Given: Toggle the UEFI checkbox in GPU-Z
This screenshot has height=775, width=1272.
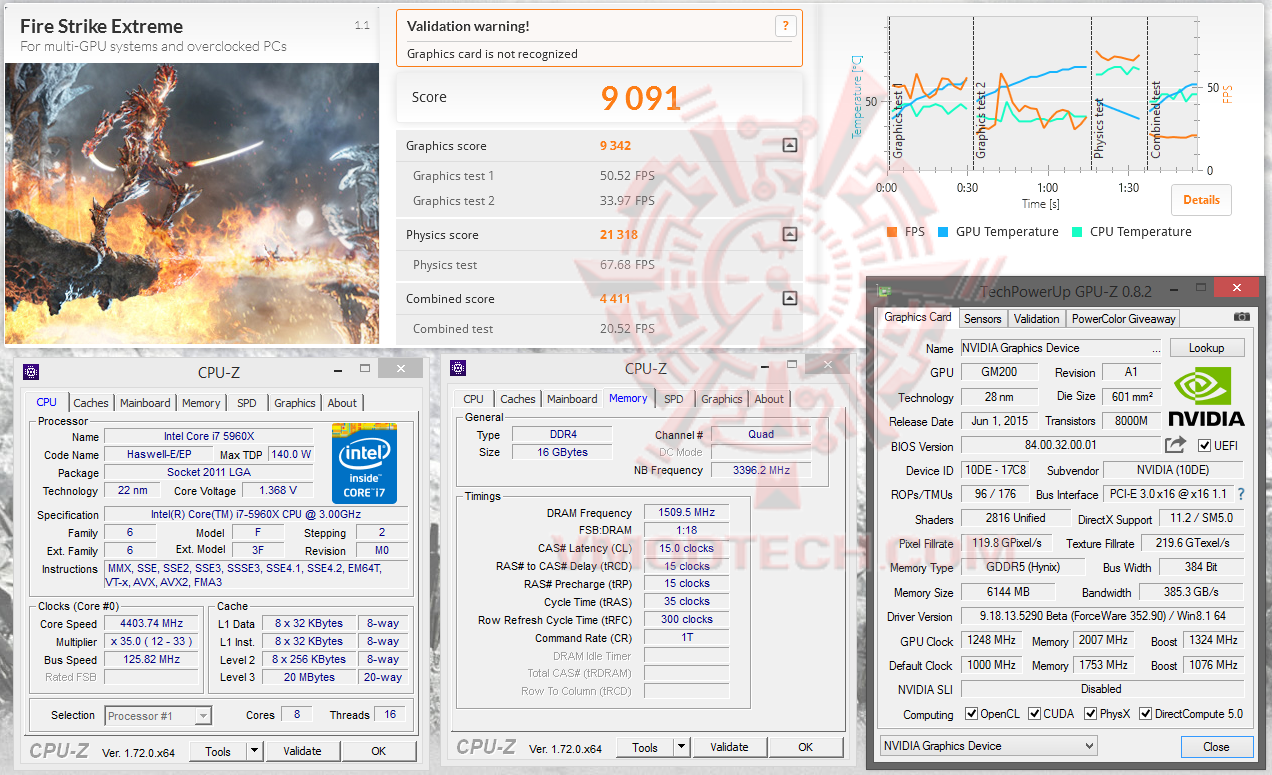Looking at the screenshot, I should pos(1204,446).
